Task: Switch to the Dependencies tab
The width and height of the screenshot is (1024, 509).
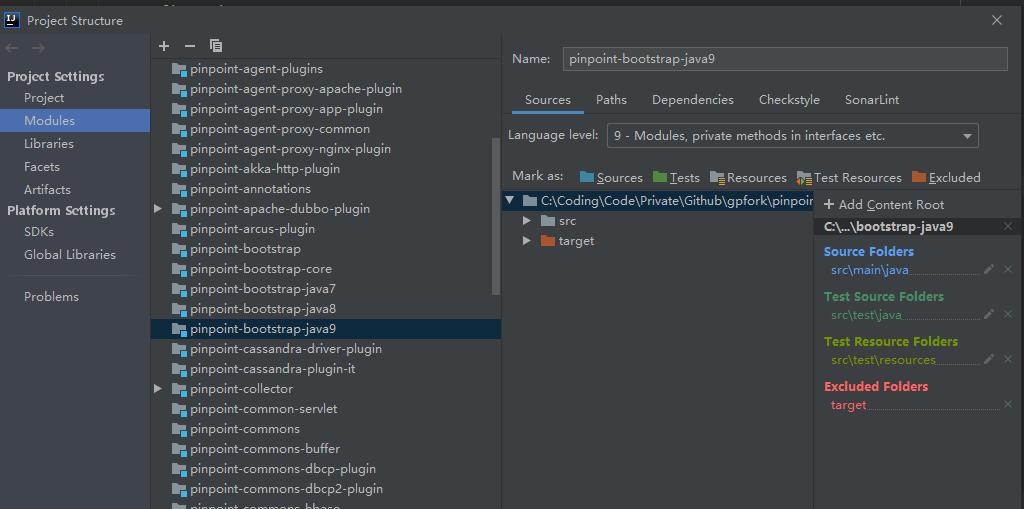Action: pyautogui.click(x=693, y=100)
